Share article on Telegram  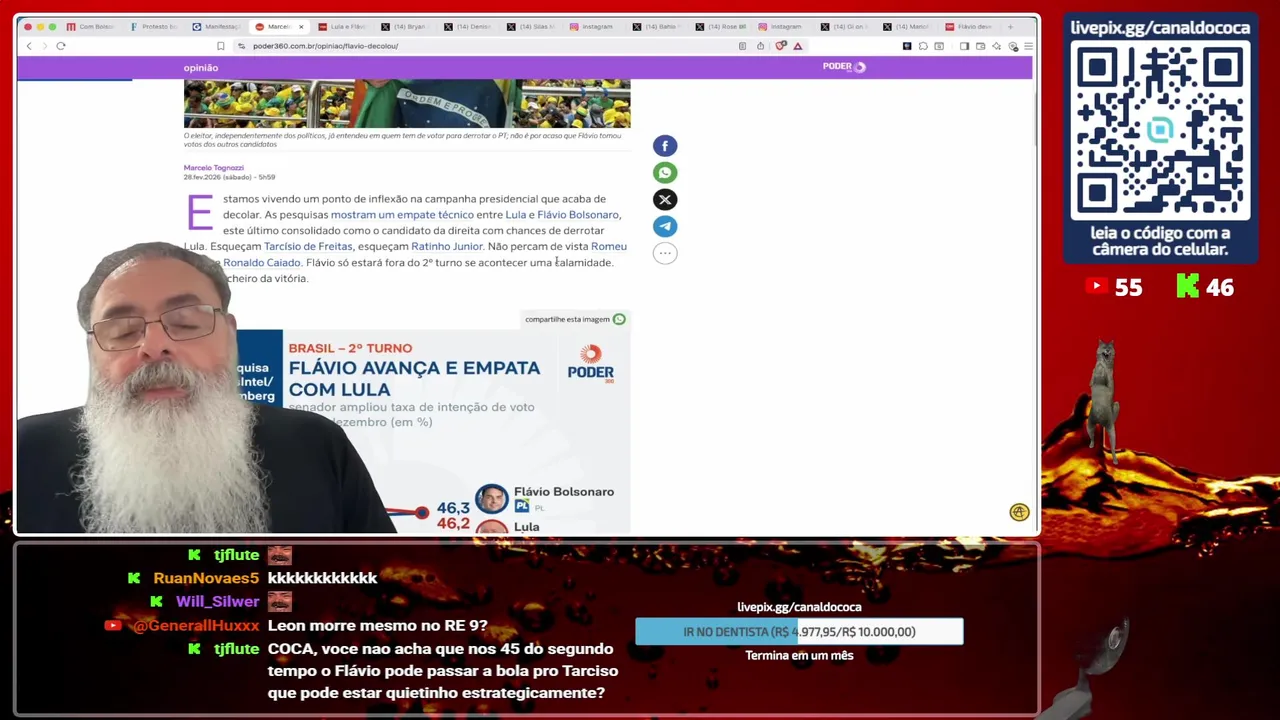click(665, 226)
